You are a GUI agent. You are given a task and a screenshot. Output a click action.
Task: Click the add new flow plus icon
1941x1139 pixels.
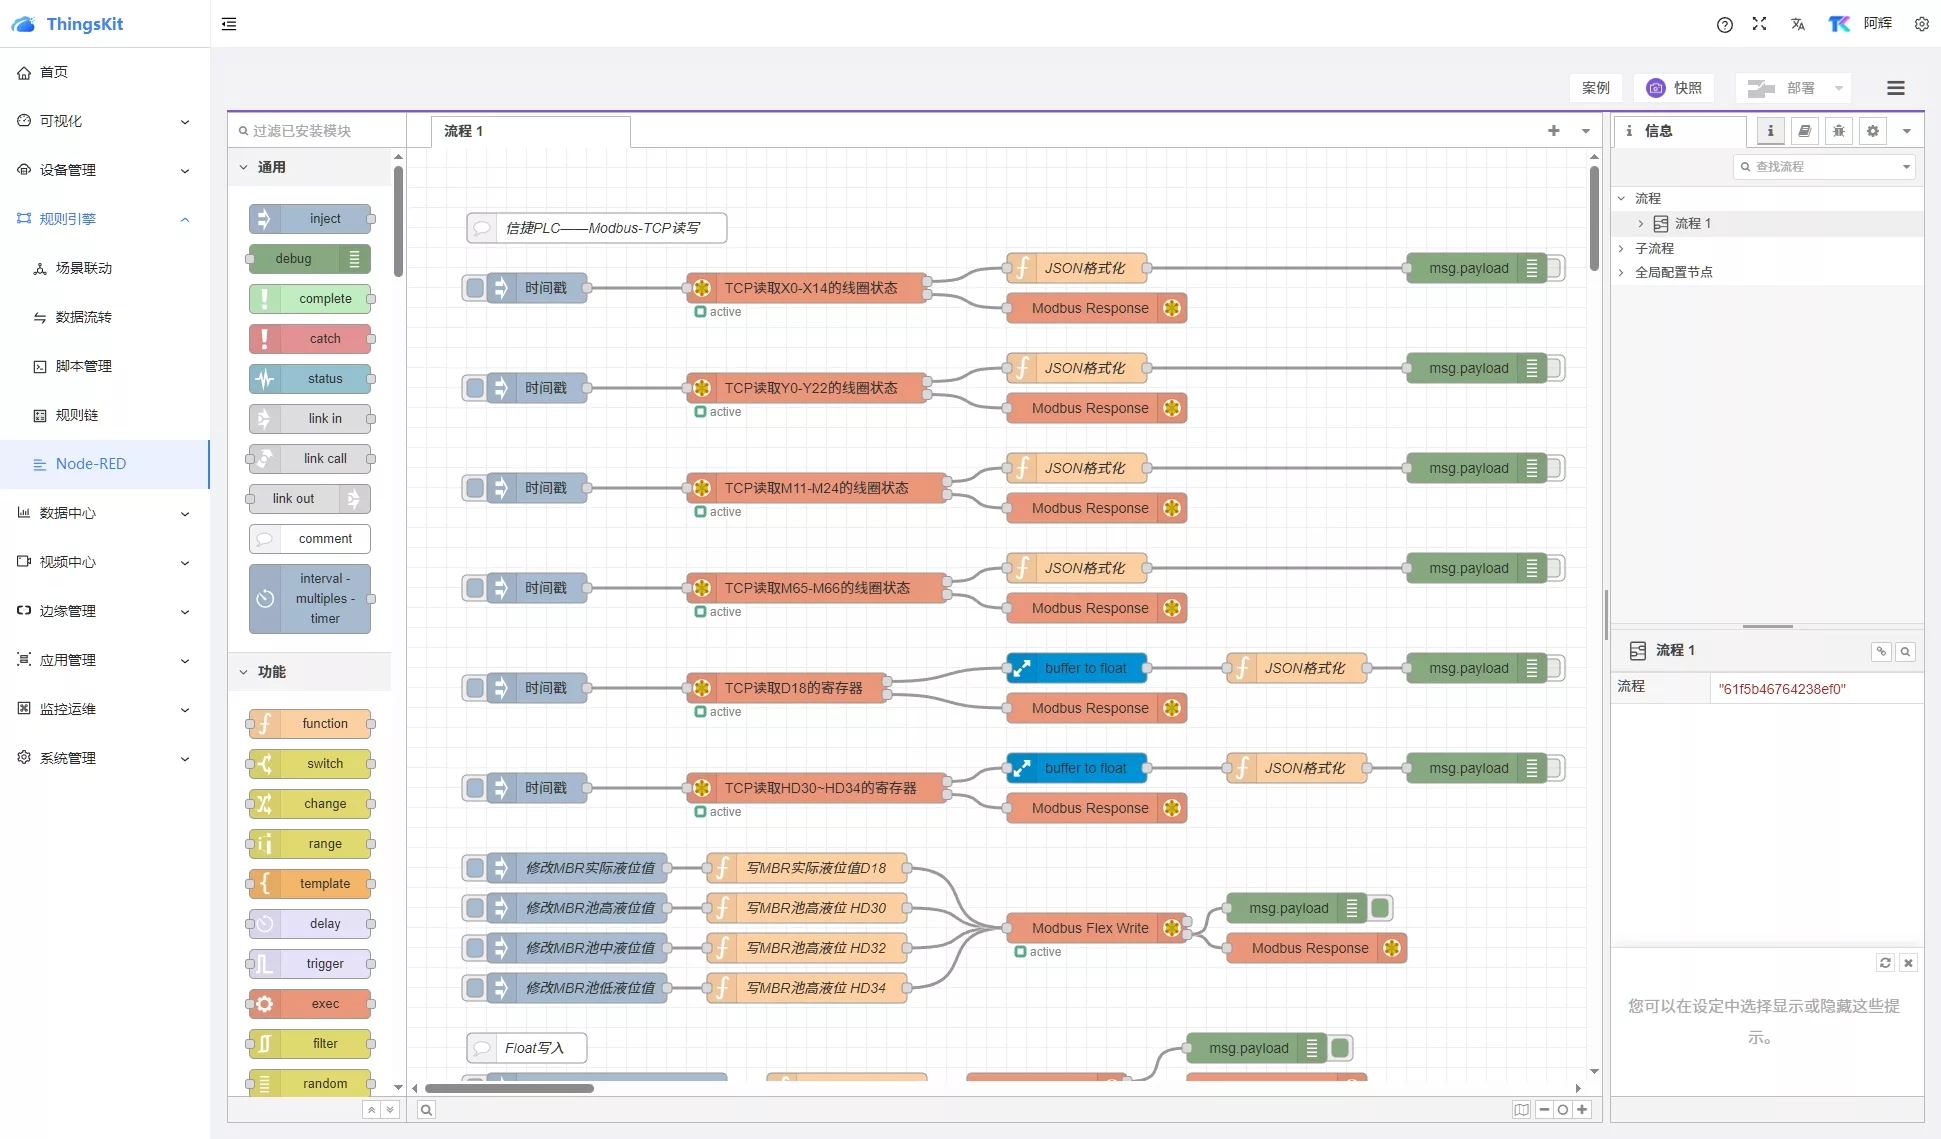[1553, 131]
